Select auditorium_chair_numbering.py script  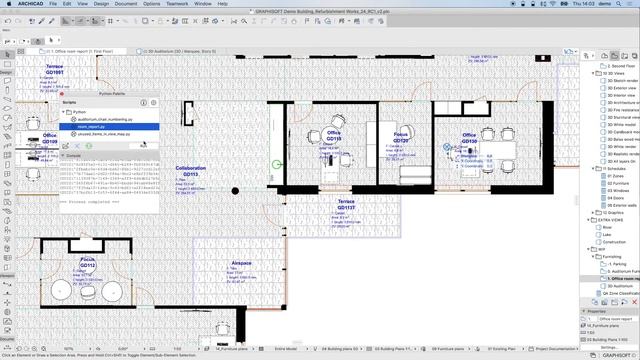point(109,119)
